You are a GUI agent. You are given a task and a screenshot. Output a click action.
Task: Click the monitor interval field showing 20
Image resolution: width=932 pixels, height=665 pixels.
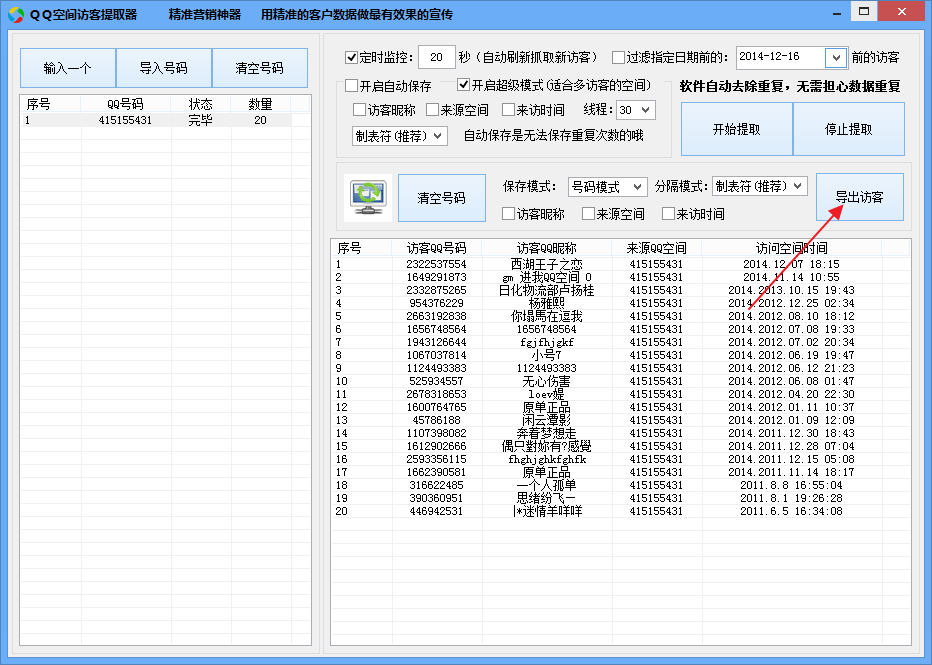(x=437, y=57)
